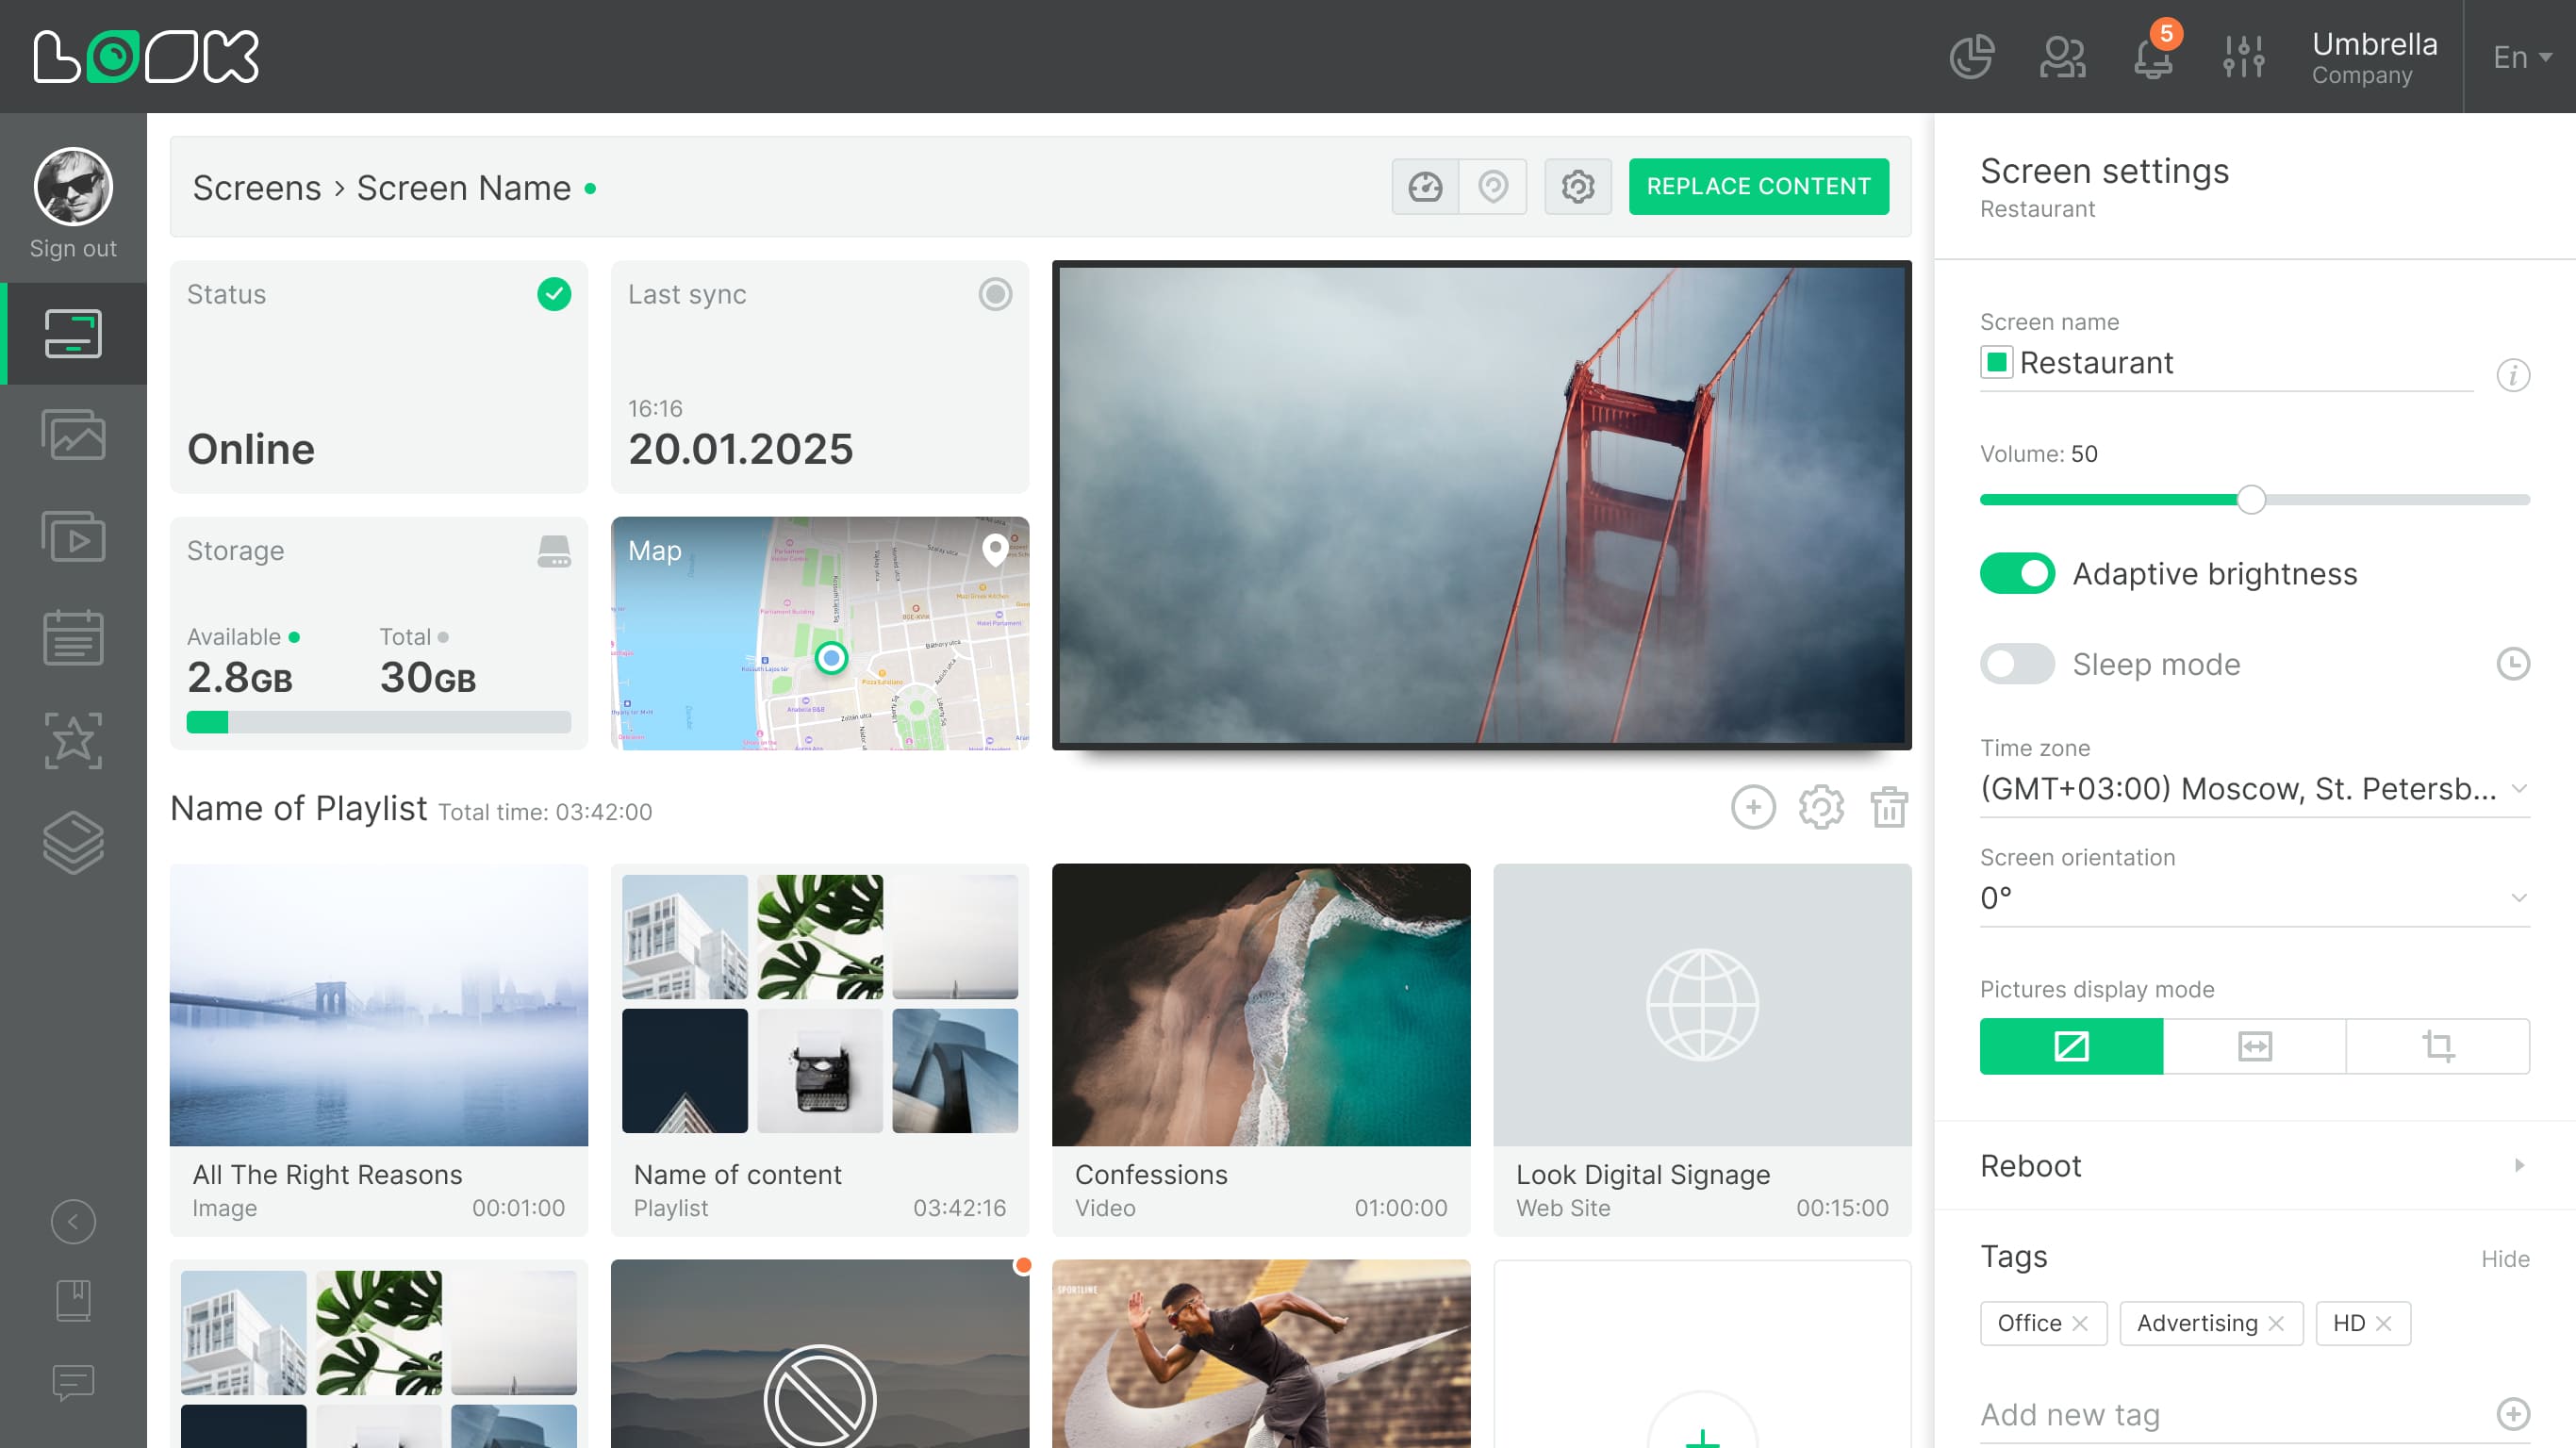Open the Schedule calendar icon in the sidebar

tap(73, 637)
